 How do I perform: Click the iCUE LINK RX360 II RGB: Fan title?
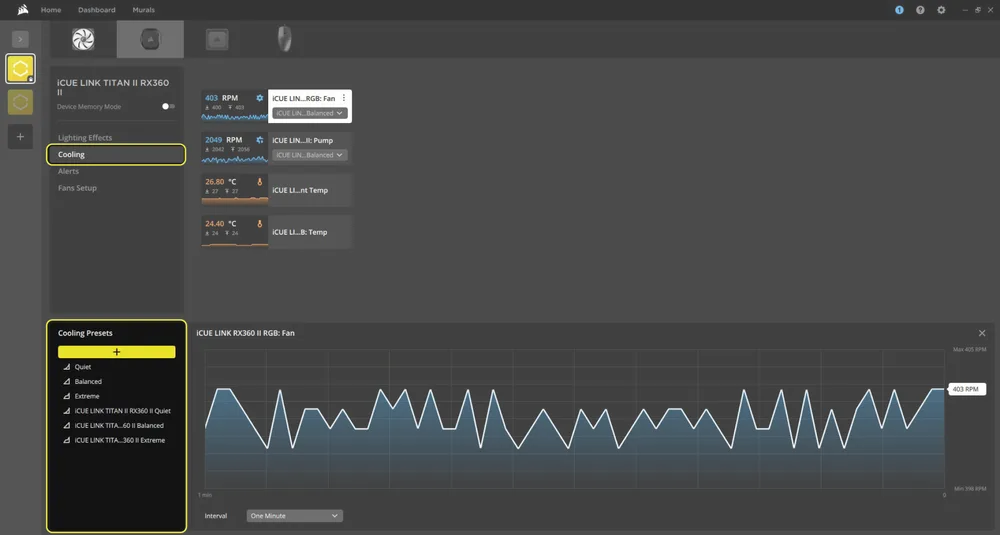tap(246, 333)
